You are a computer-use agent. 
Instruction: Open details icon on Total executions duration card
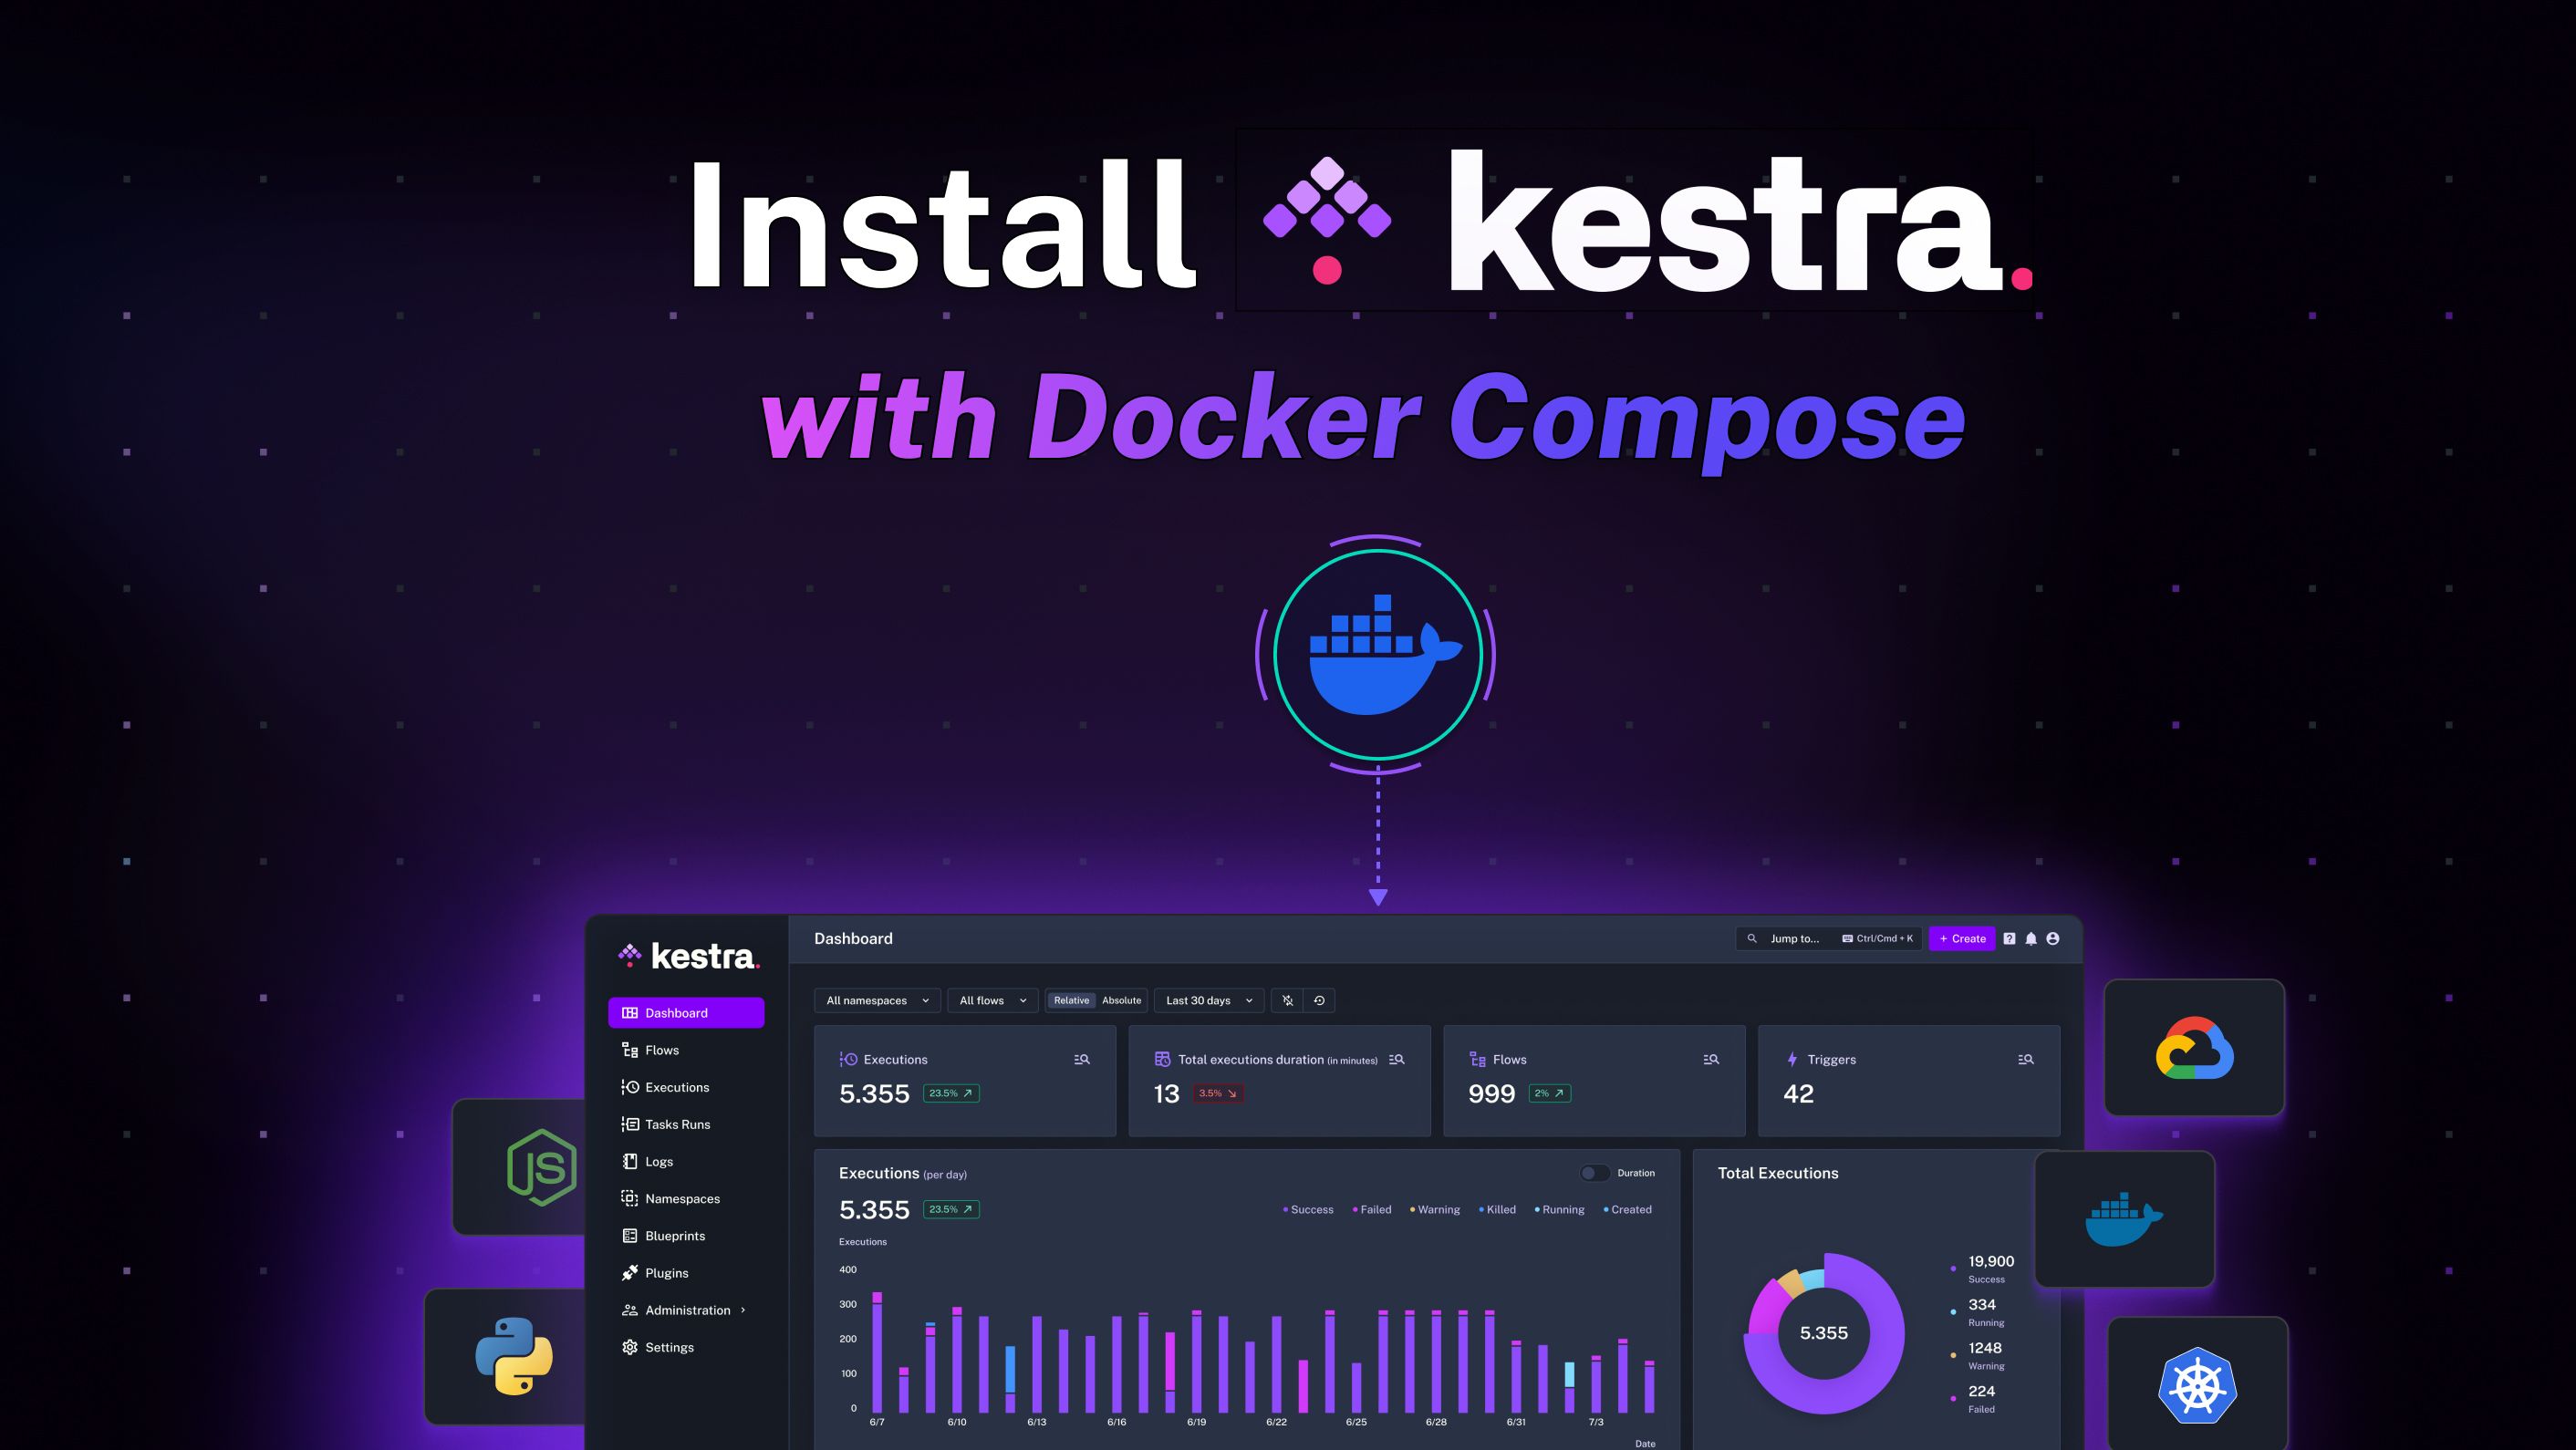pyautogui.click(x=1396, y=1059)
